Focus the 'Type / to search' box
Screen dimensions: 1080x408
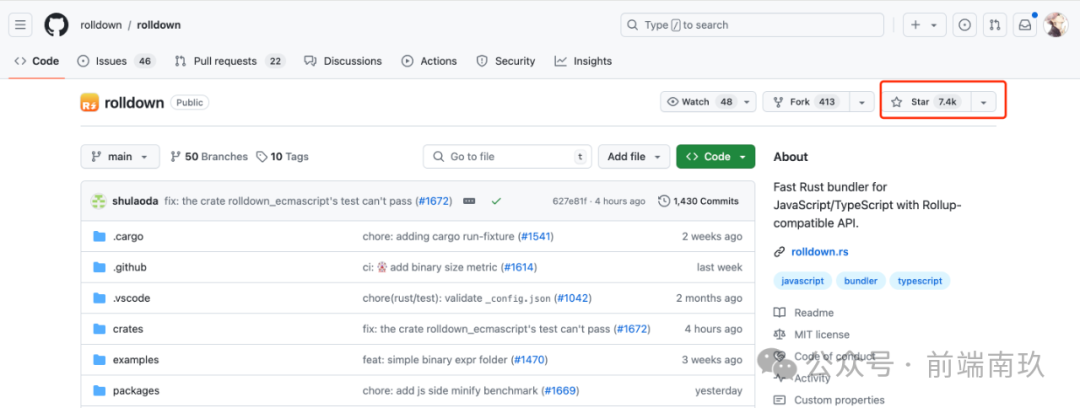click(752, 26)
